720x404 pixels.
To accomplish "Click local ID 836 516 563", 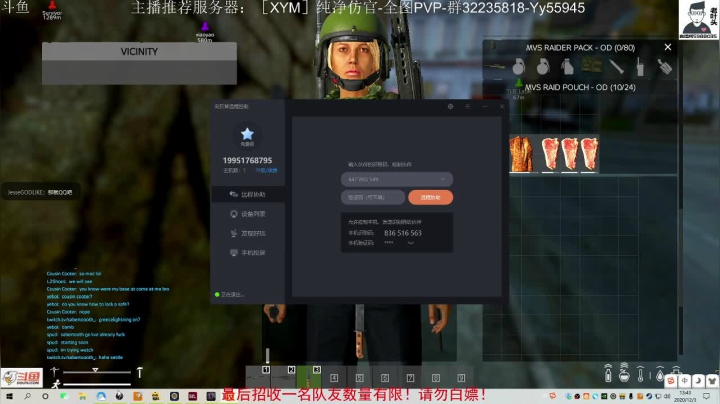I will (403, 233).
